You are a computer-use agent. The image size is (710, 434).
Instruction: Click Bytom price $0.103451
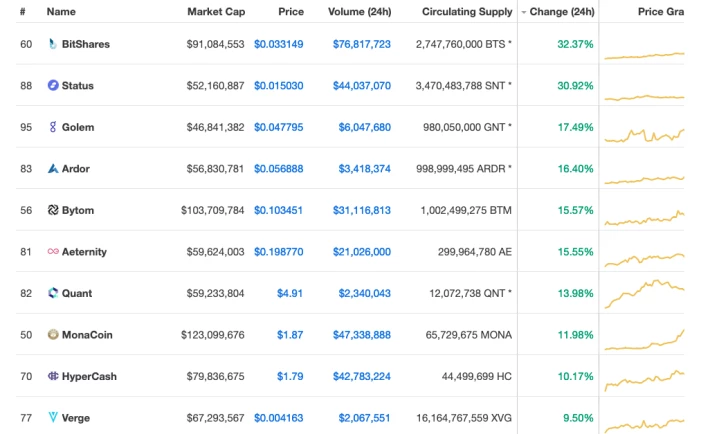[x=278, y=210]
